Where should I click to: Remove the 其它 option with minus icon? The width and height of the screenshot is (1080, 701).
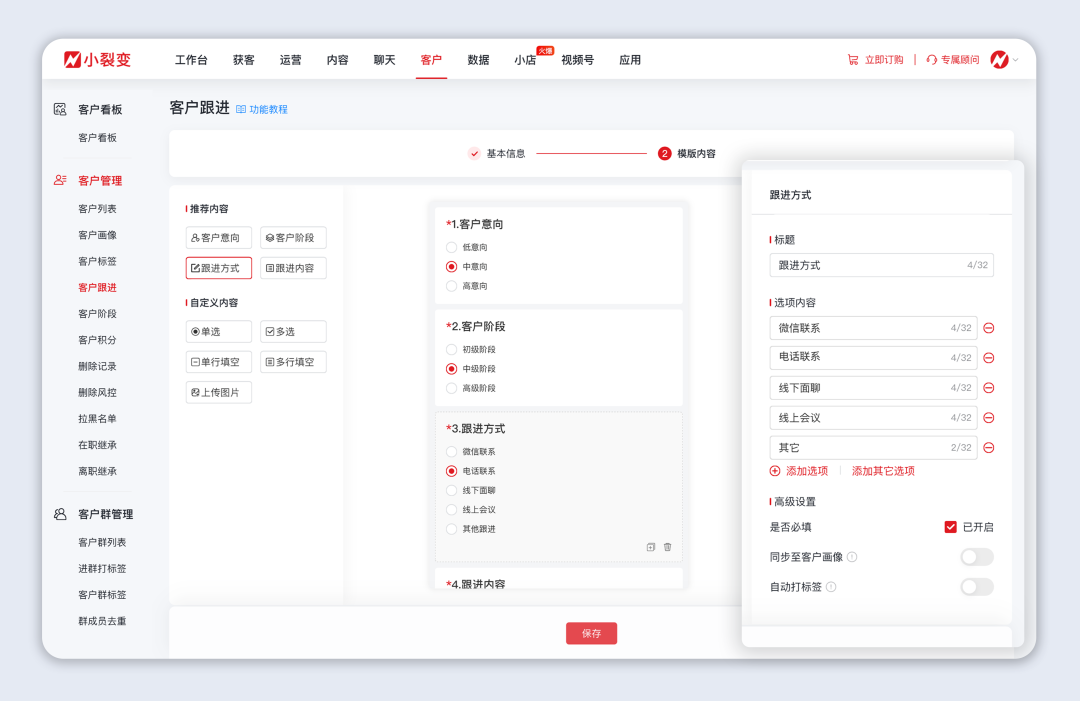[x=988, y=447]
